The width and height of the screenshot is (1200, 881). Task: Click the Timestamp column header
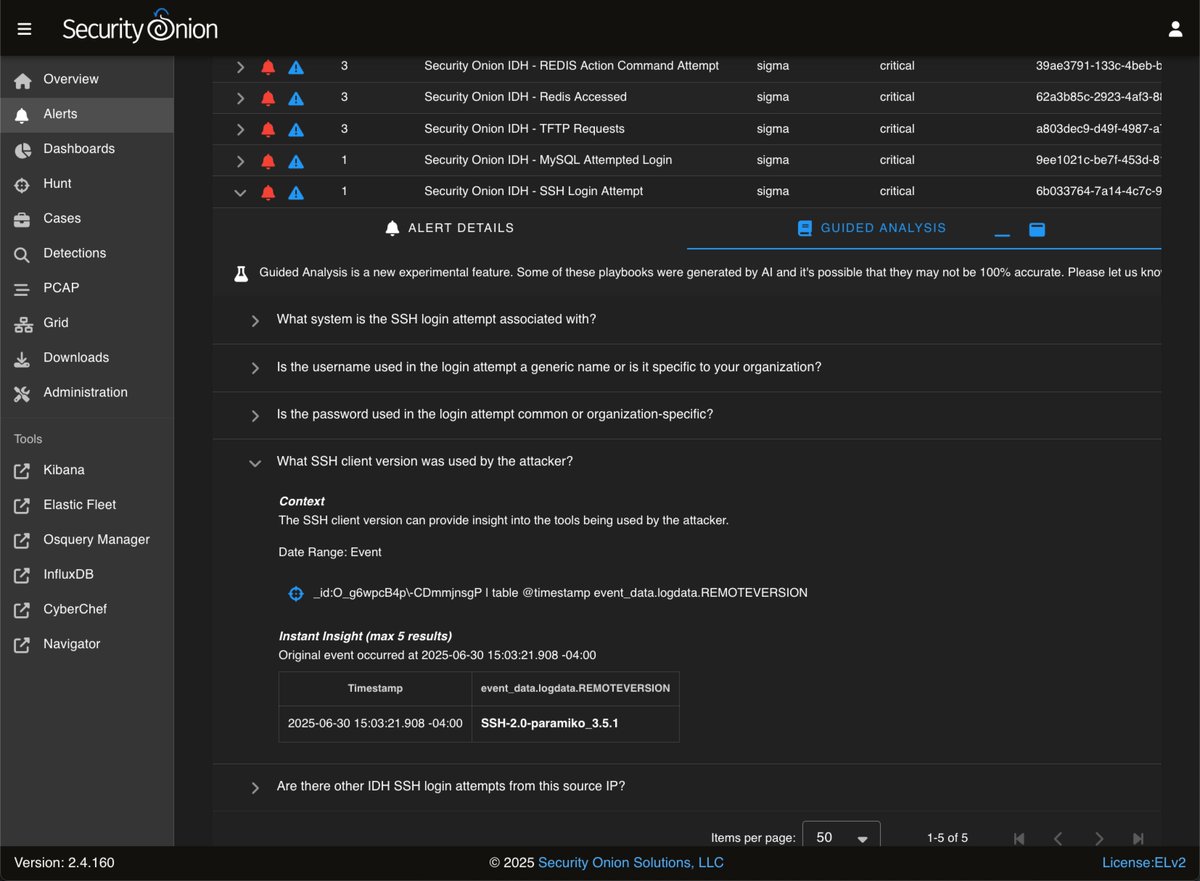coord(375,688)
